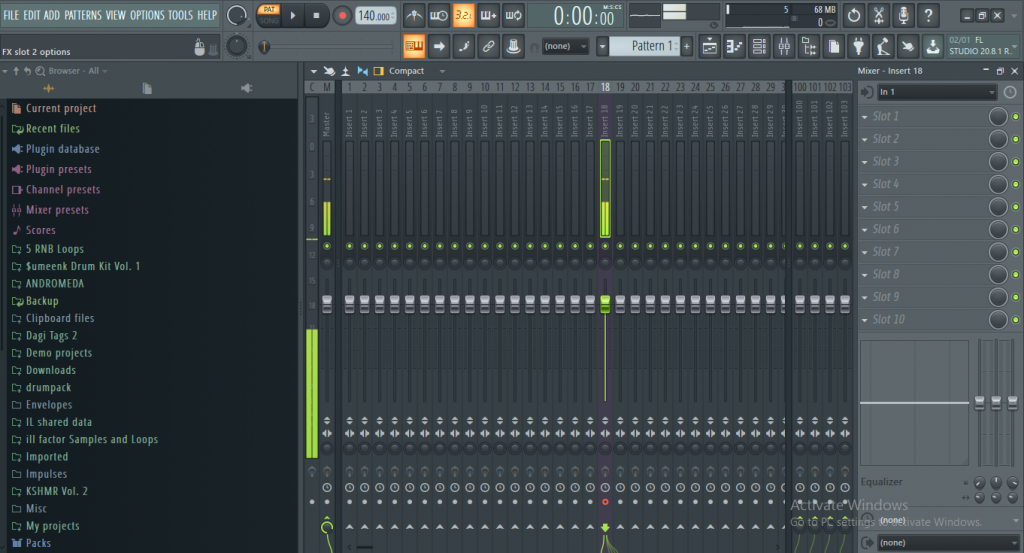Image resolution: width=1024 pixels, height=553 pixels.
Task: Open the TOOLS menu
Action: [x=180, y=14]
